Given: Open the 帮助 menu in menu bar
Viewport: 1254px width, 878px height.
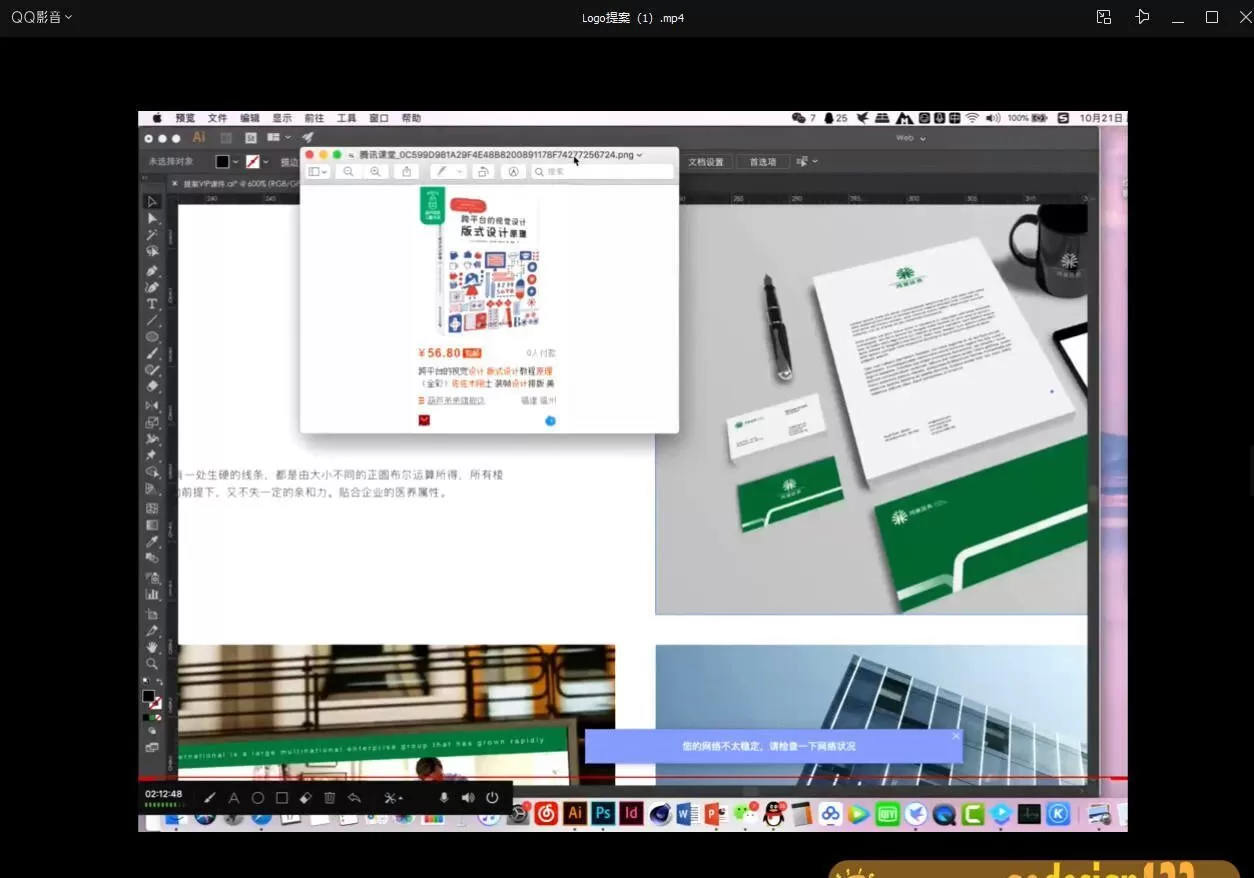Looking at the screenshot, I should (411, 118).
